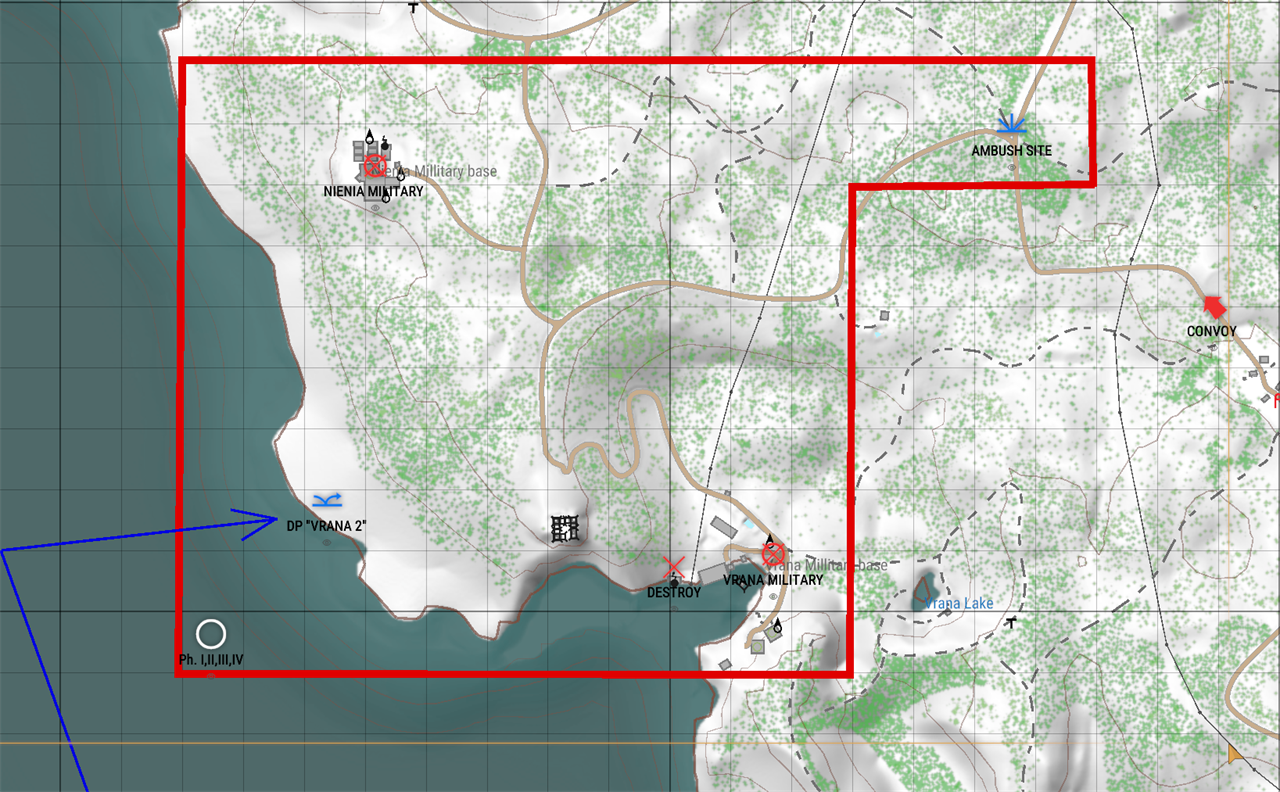Viewport: 1280px width, 792px height.
Task: Click the orange triangle marker at bottom right
Action: point(1236,752)
